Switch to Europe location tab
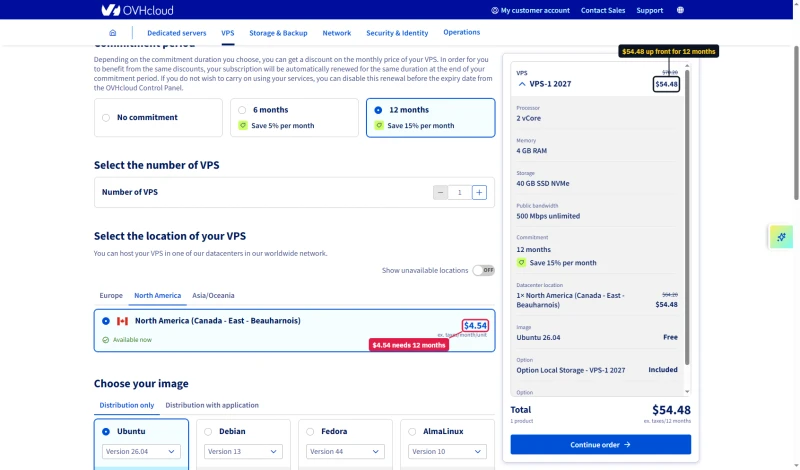Image resolution: width=800 pixels, height=470 pixels. [111, 295]
